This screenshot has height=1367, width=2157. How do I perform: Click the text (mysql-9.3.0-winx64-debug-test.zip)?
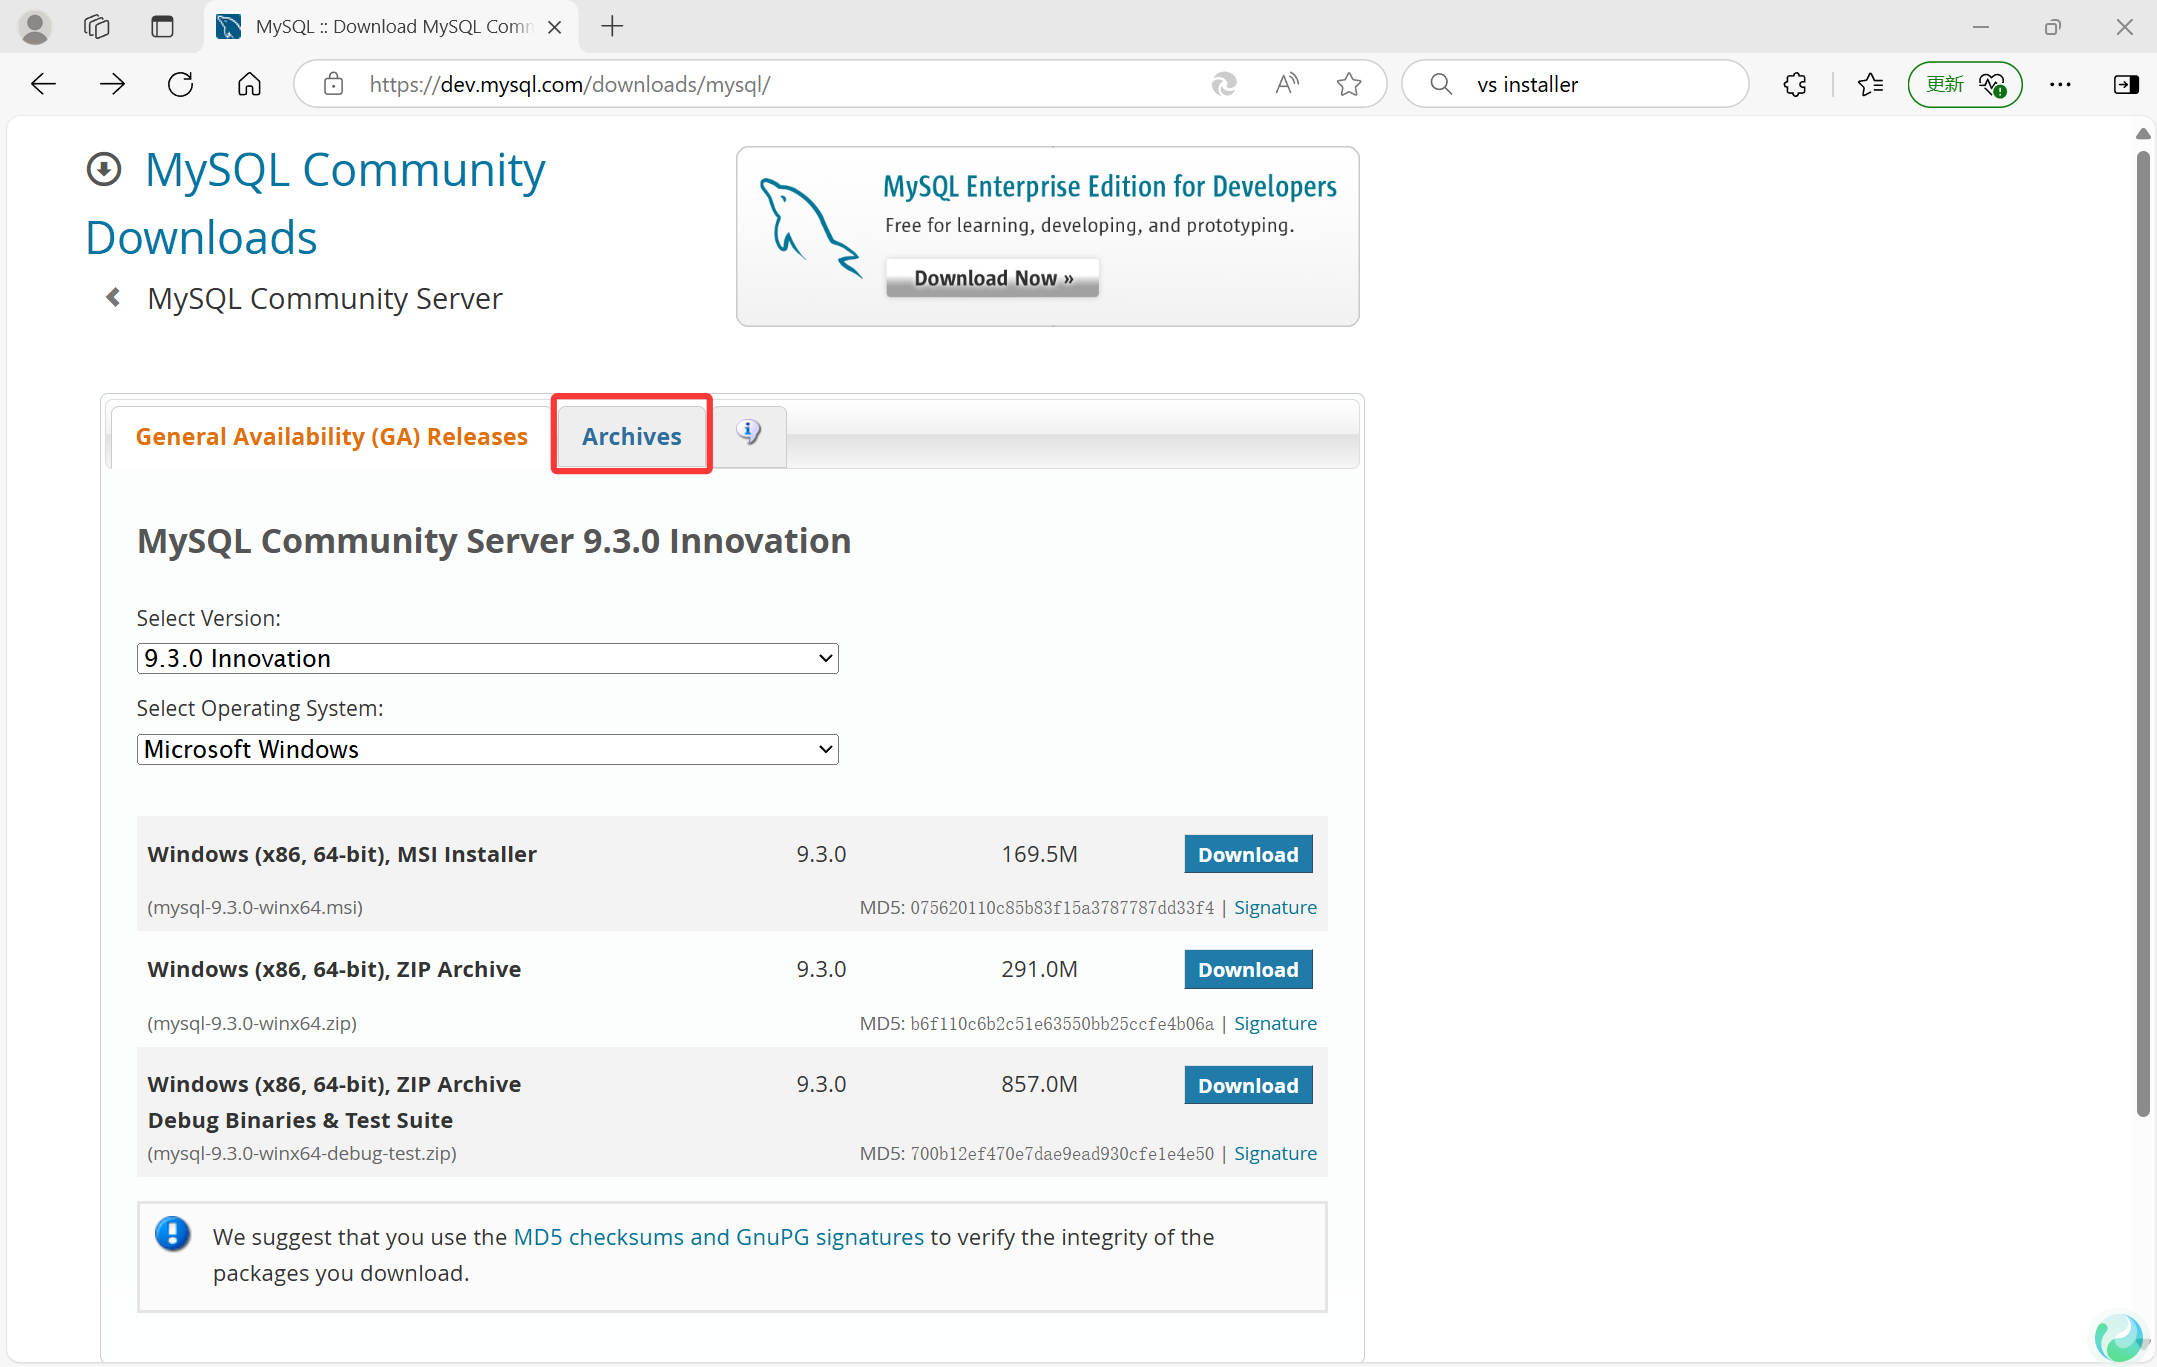tap(302, 1153)
